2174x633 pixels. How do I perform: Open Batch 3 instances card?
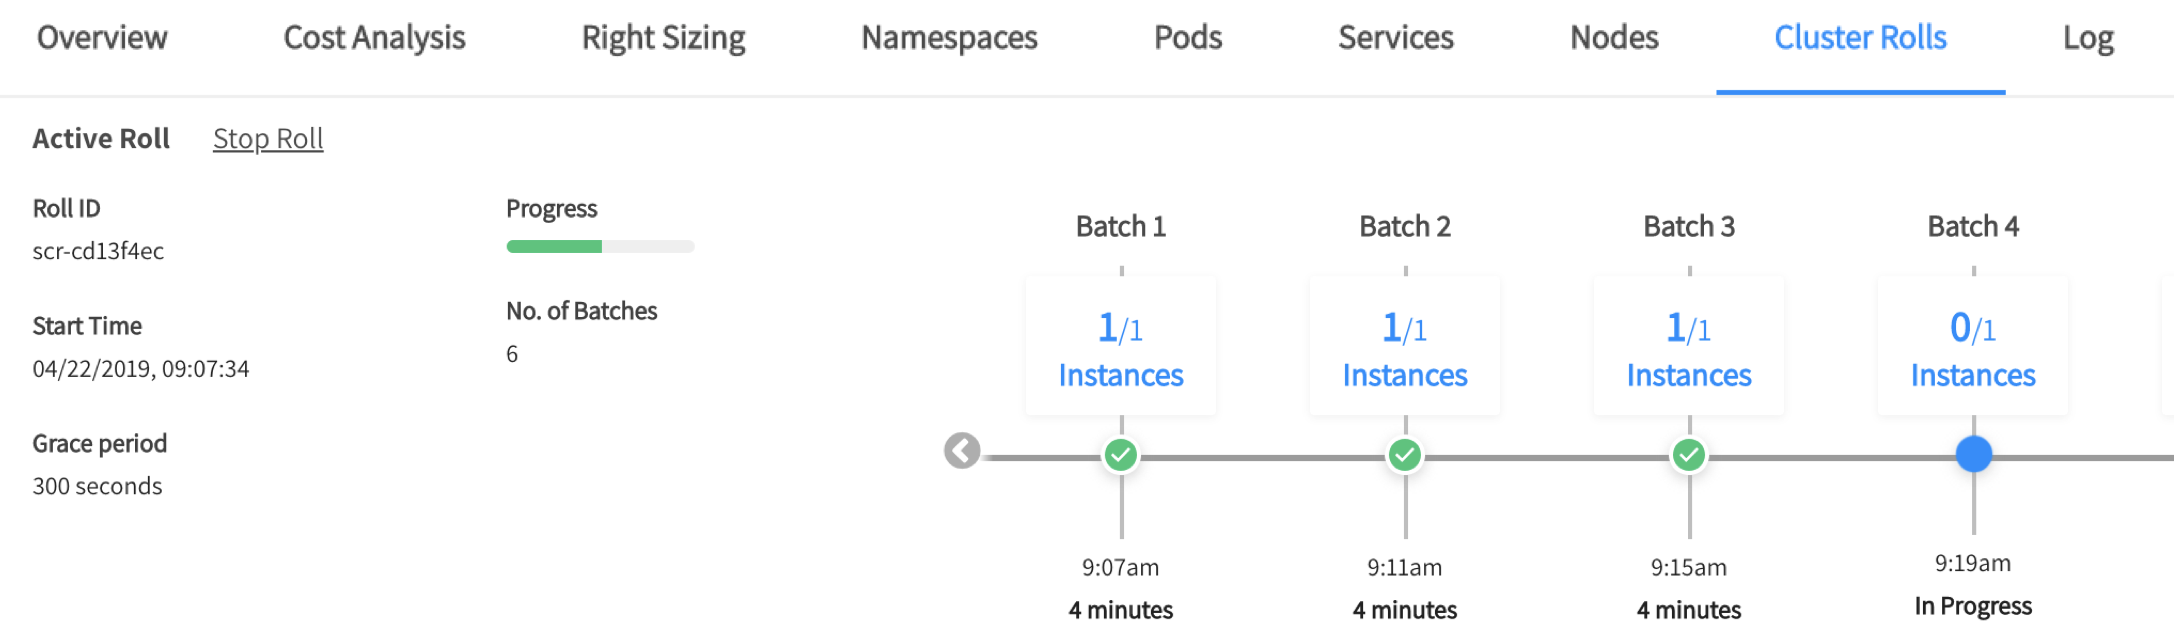tap(1689, 347)
